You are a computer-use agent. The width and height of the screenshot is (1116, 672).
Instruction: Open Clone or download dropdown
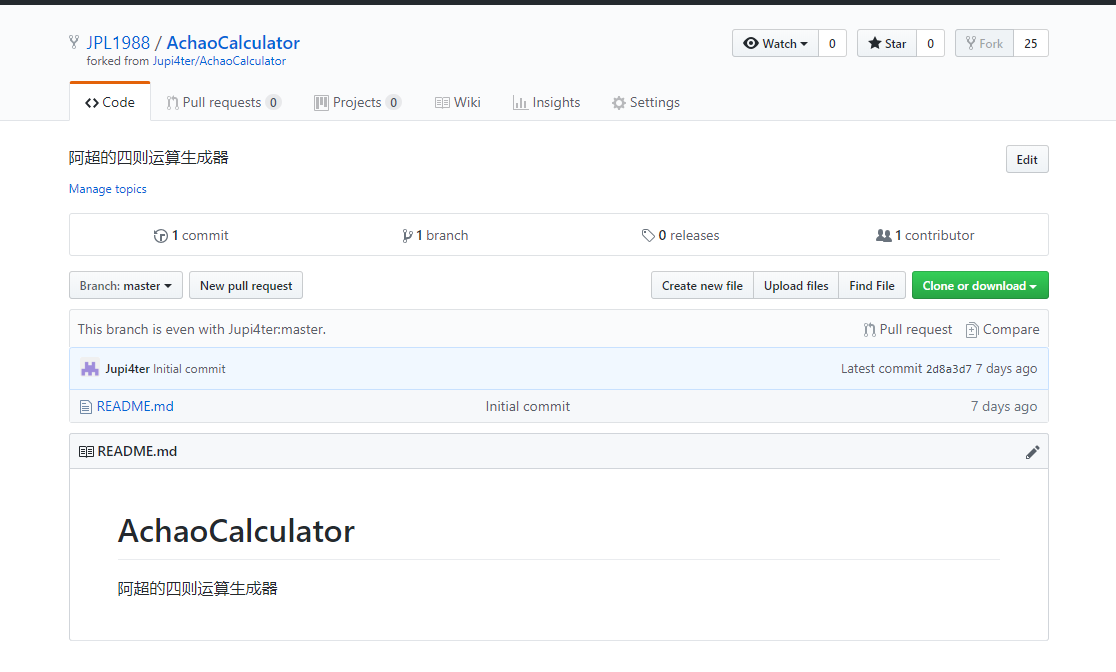tap(980, 285)
